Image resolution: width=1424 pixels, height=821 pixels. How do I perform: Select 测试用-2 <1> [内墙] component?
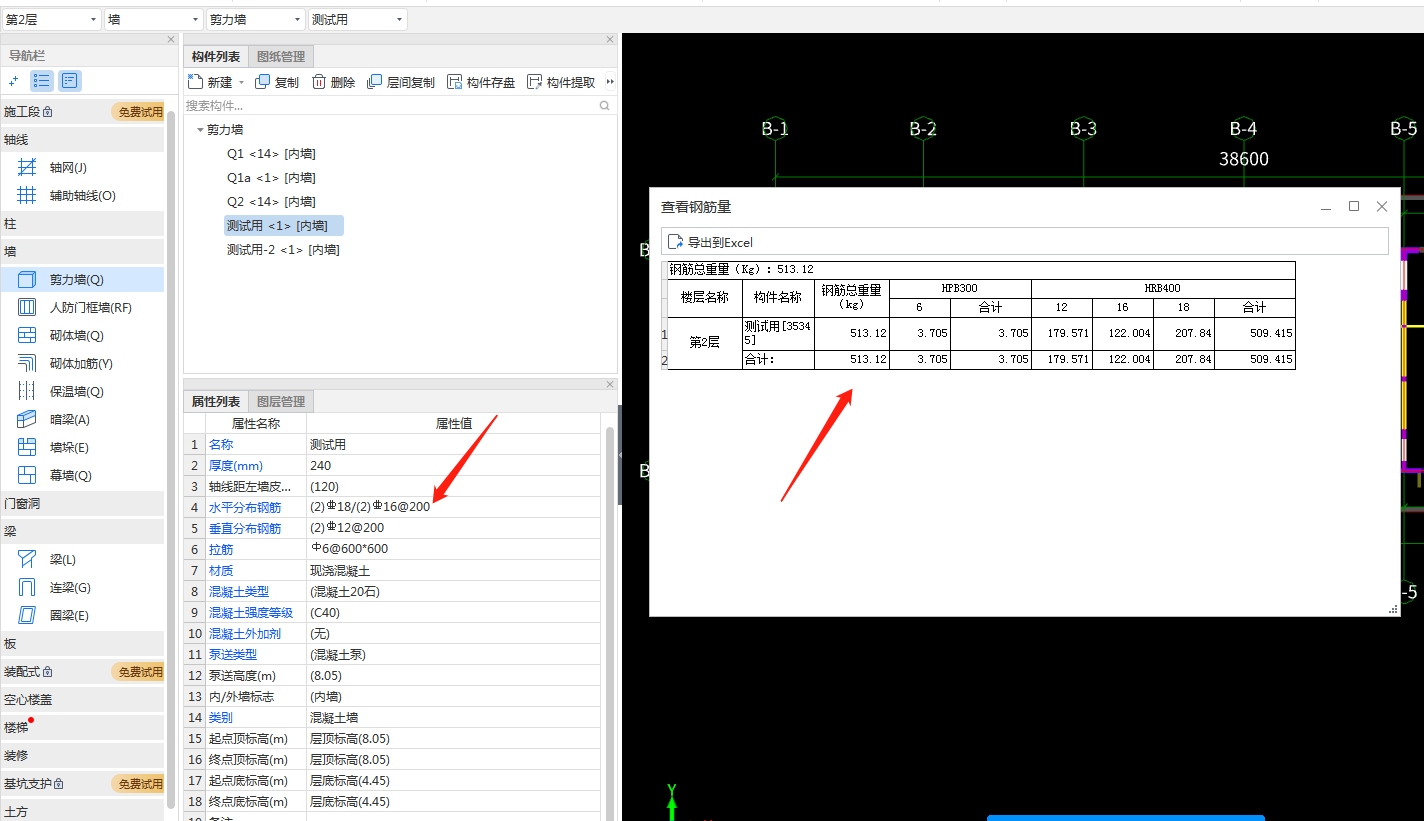click(x=283, y=249)
